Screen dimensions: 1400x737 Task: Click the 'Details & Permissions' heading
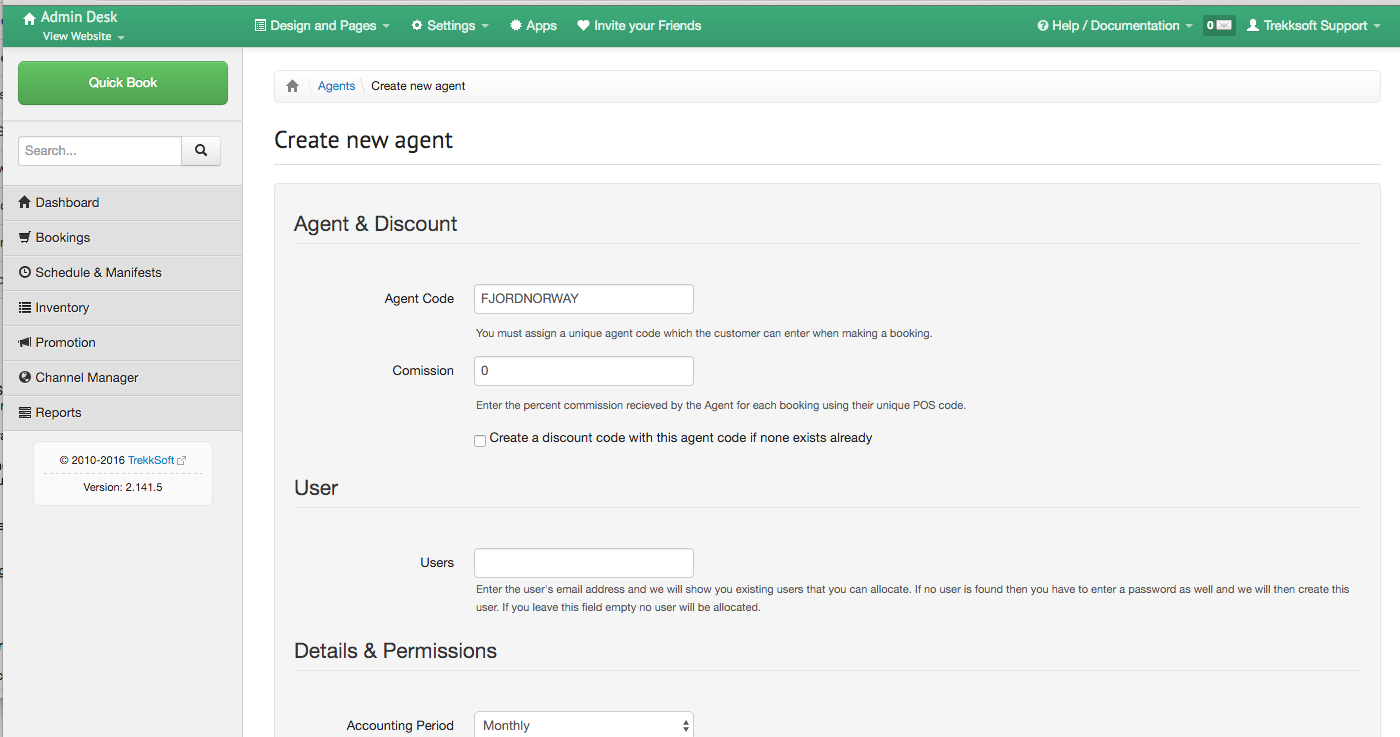395,650
